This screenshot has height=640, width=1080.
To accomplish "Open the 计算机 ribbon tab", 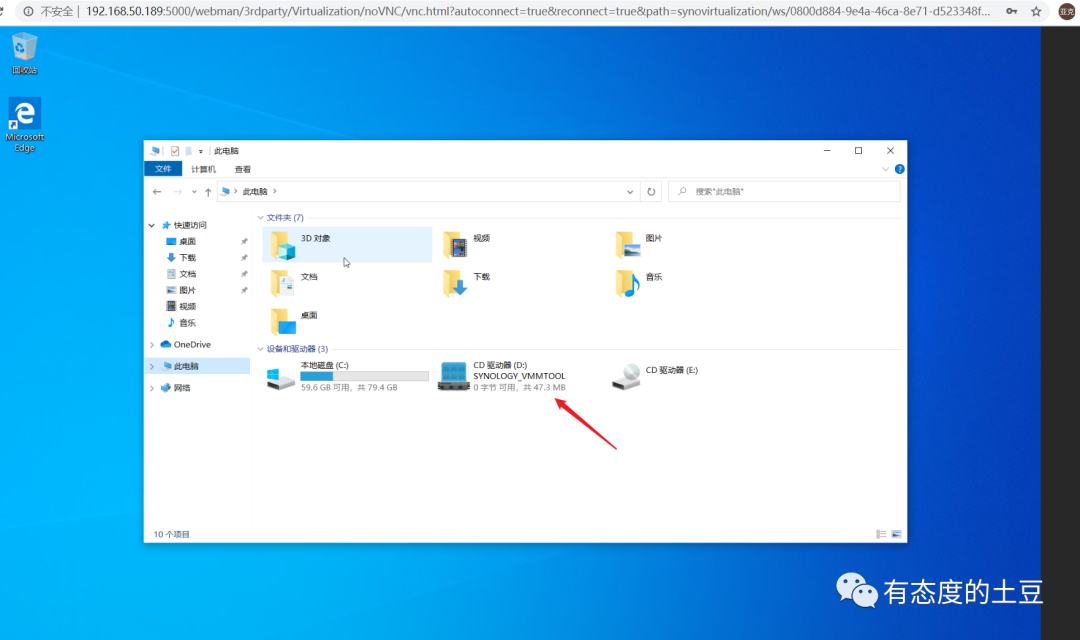I will pyautogui.click(x=203, y=169).
